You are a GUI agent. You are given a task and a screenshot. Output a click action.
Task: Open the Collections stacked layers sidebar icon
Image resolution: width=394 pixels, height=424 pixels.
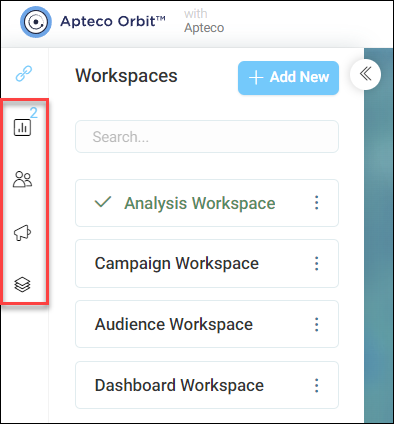(22, 285)
